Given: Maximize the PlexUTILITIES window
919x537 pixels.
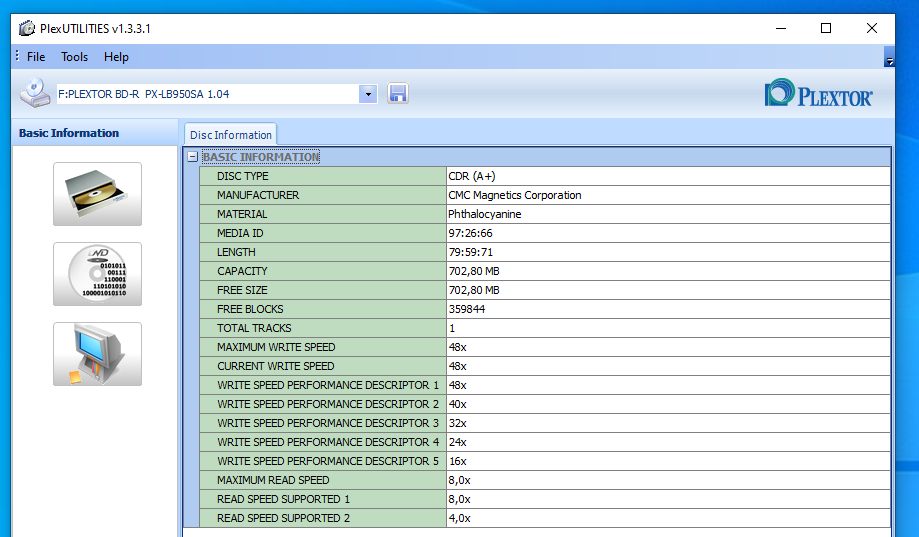Looking at the screenshot, I should 826,28.
